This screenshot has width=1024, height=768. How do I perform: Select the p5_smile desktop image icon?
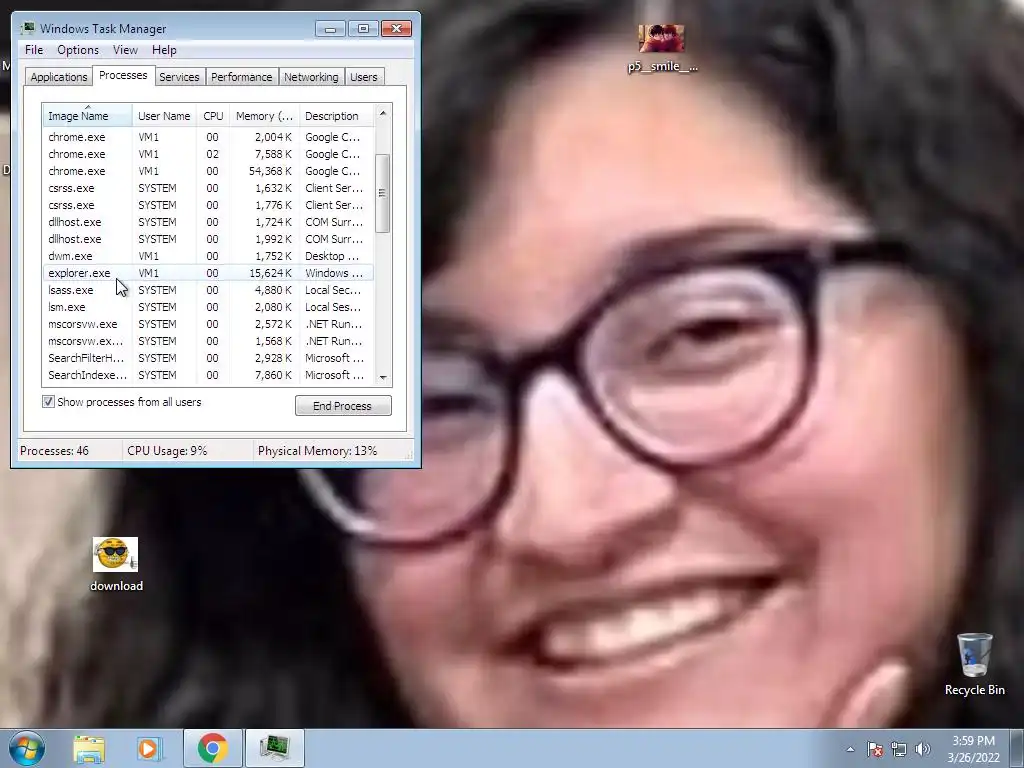pos(662,48)
